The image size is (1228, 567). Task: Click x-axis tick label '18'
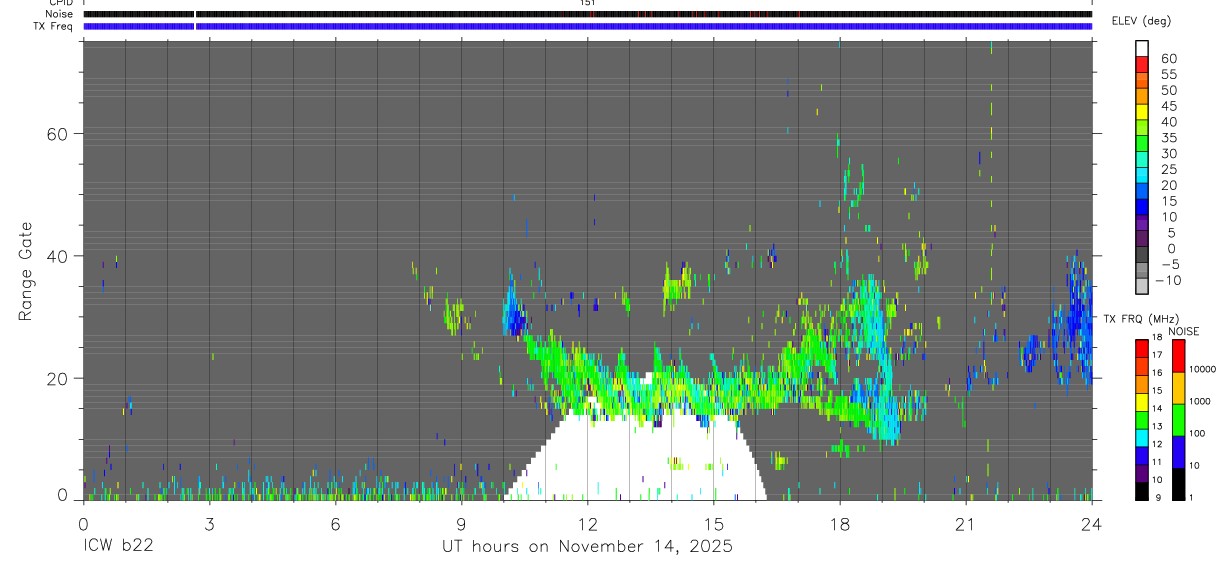pos(839,523)
